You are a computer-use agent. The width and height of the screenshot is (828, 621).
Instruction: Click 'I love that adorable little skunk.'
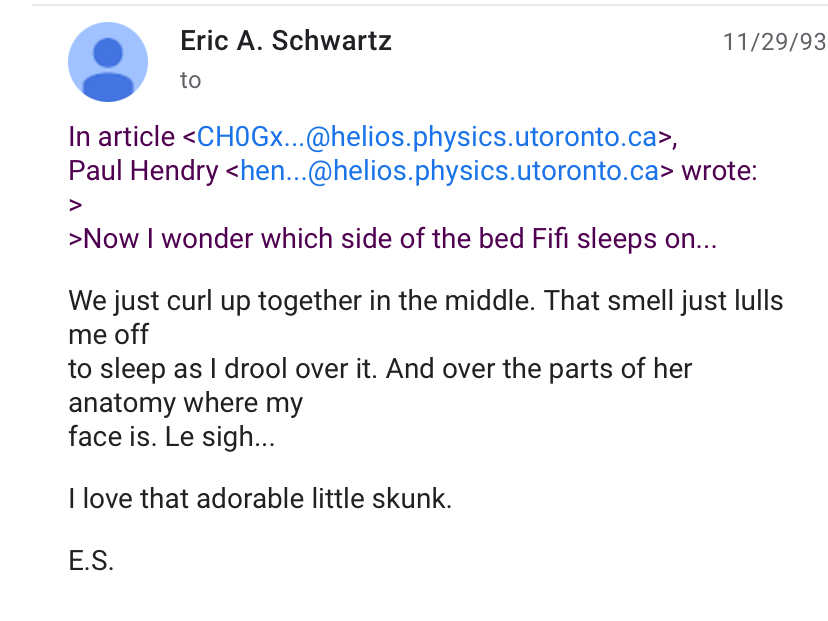pyautogui.click(x=260, y=498)
